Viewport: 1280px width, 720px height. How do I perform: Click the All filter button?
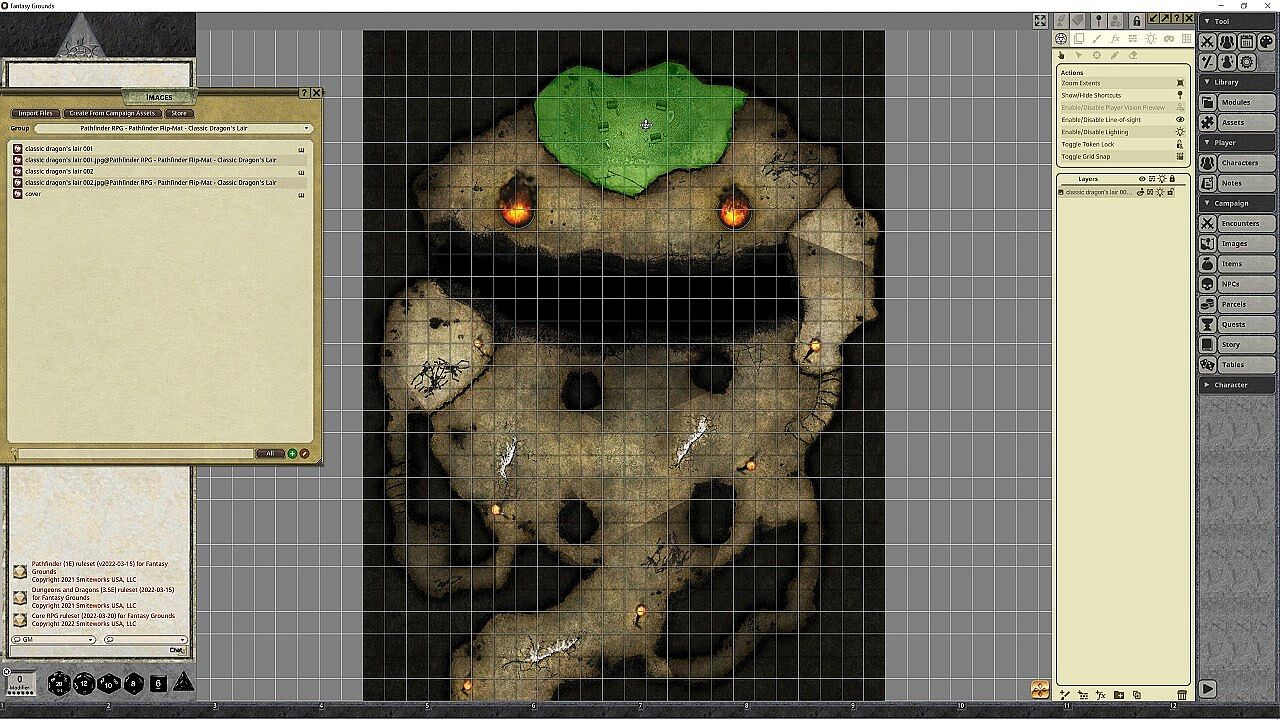pos(270,453)
